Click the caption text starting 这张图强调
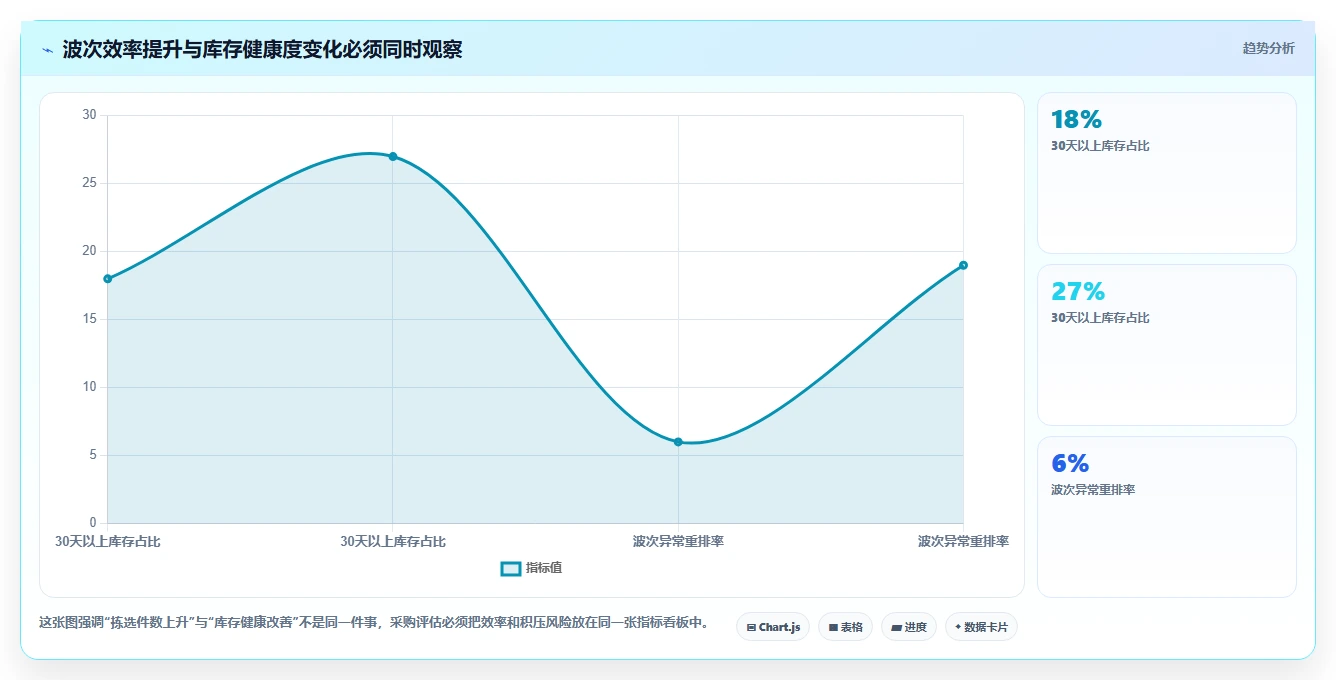1336x680 pixels. pyautogui.click(x=374, y=622)
